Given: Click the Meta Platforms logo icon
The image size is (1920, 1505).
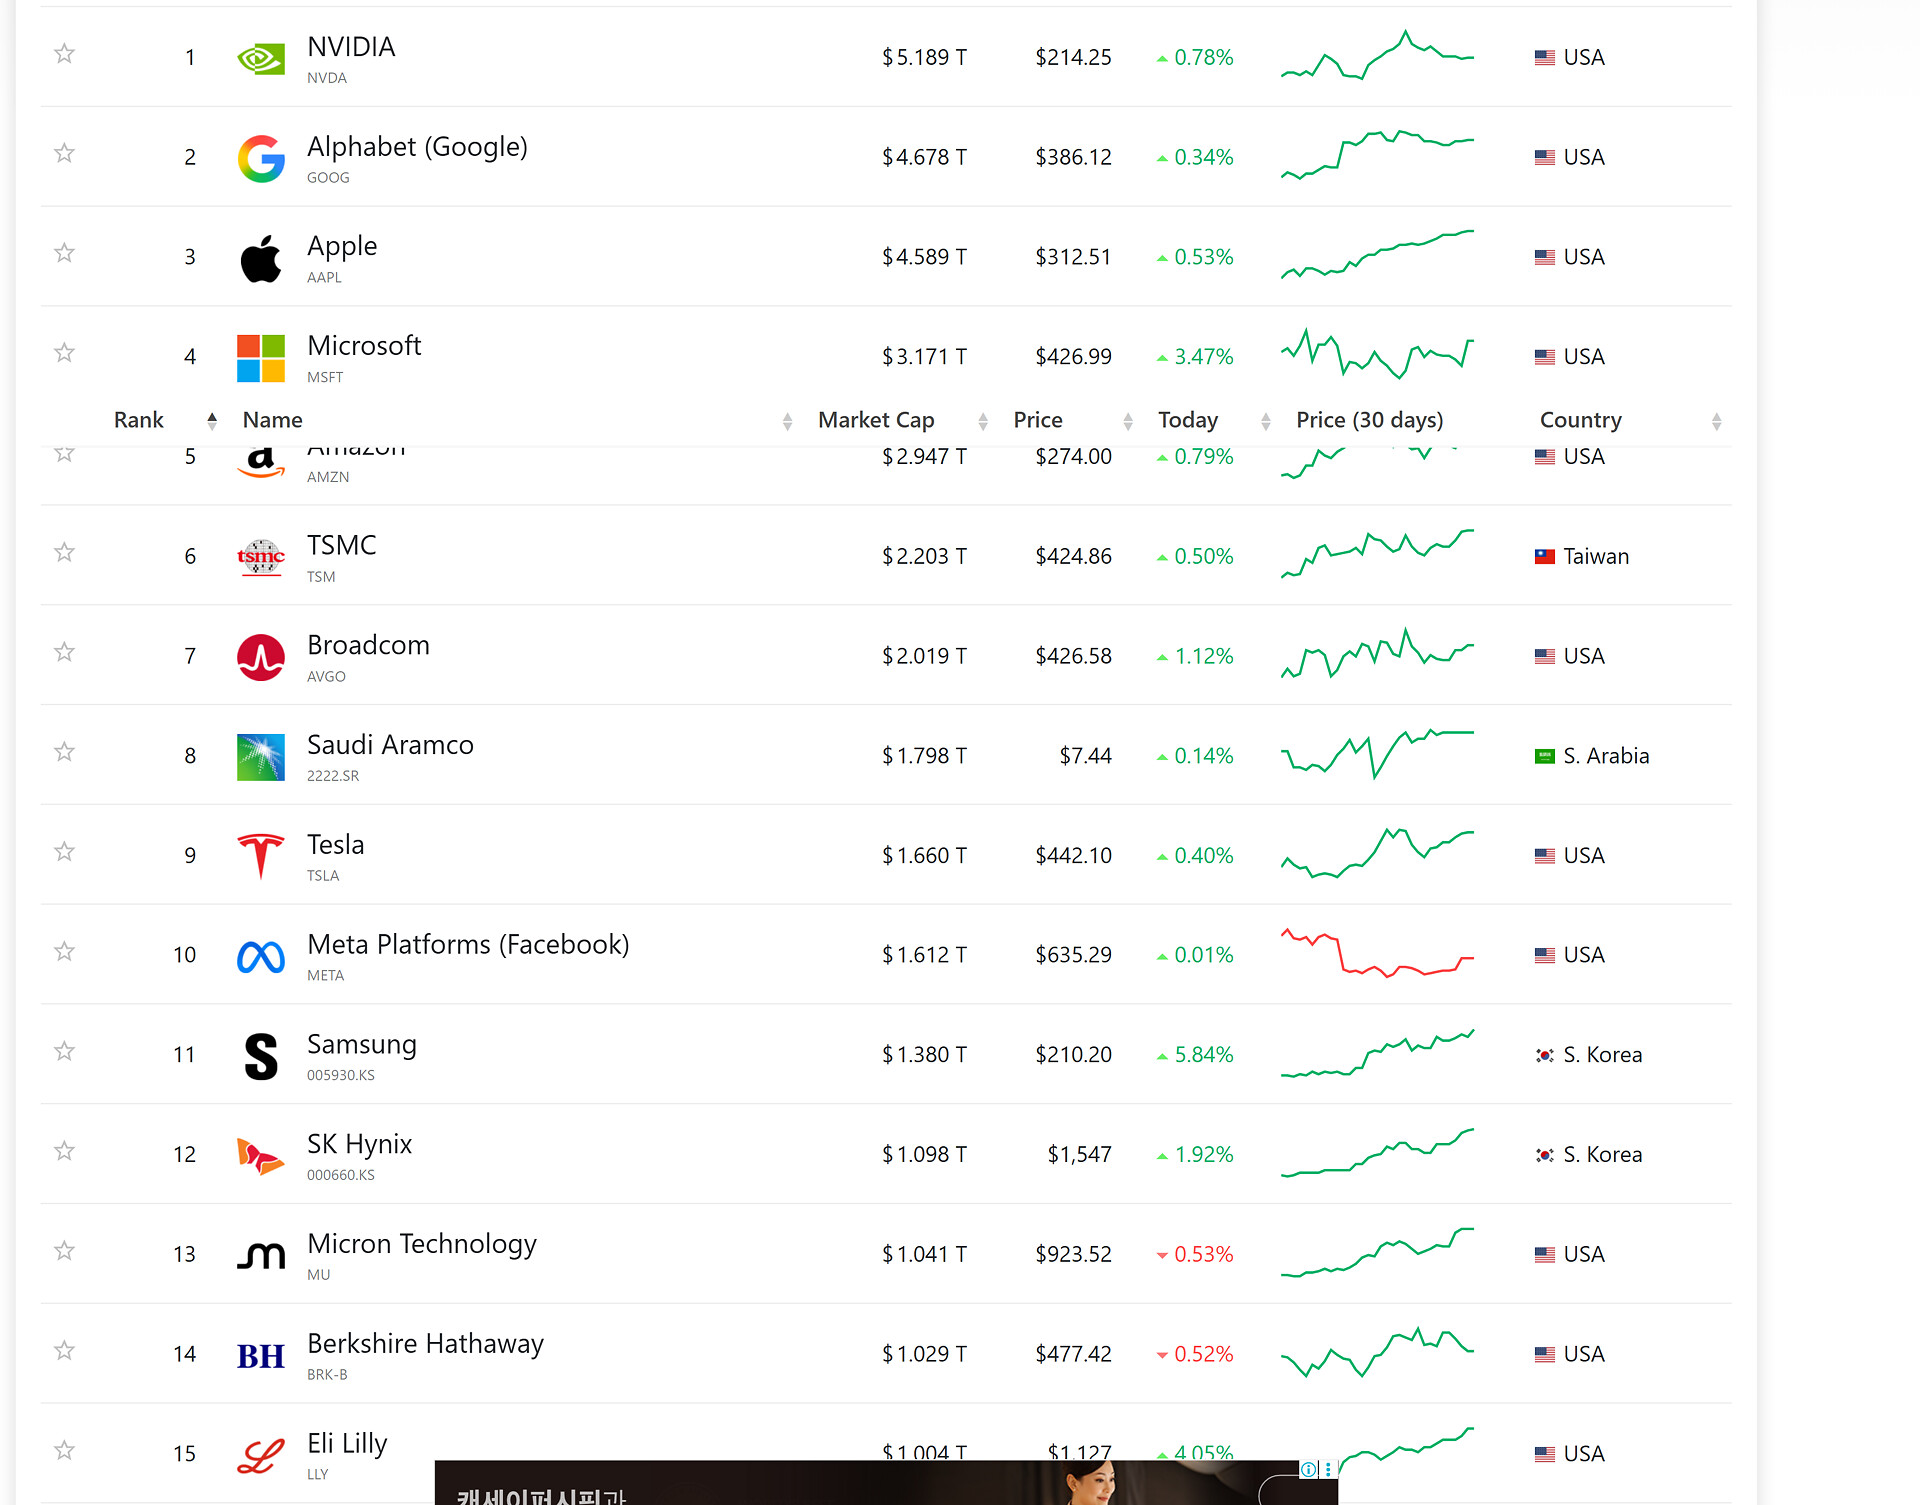Looking at the screenshot, I should click(261, 957).
